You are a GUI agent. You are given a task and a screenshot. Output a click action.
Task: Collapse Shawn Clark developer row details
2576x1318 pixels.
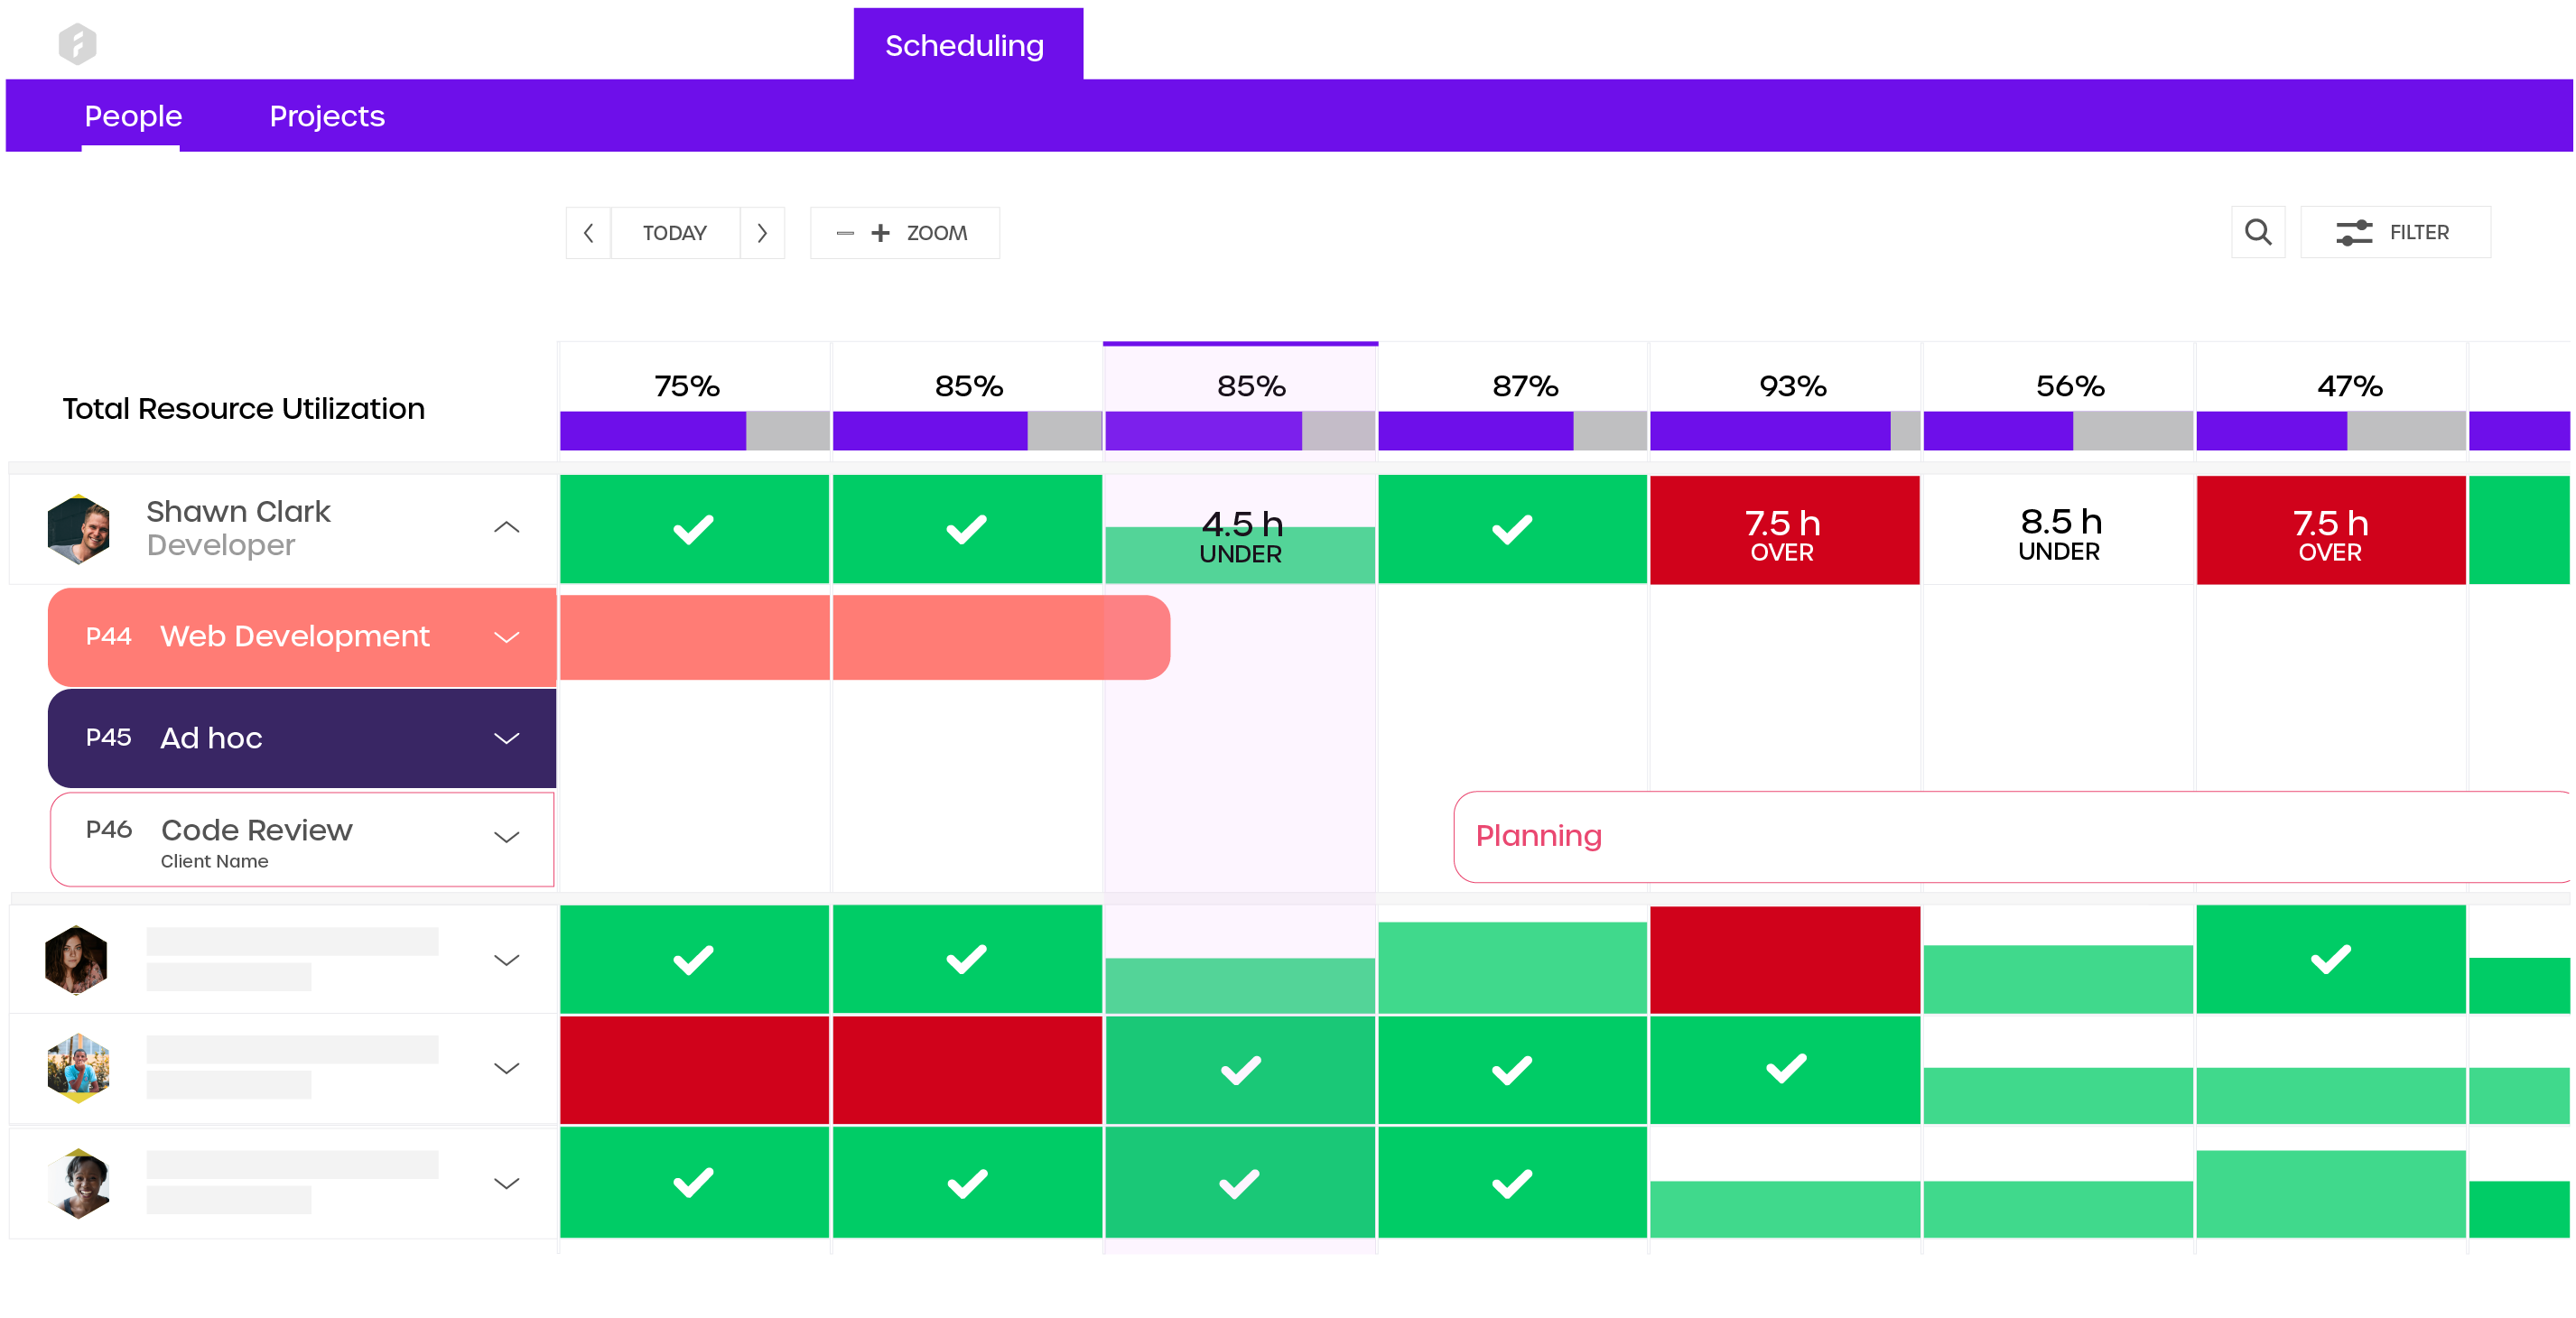coord(509,526)
